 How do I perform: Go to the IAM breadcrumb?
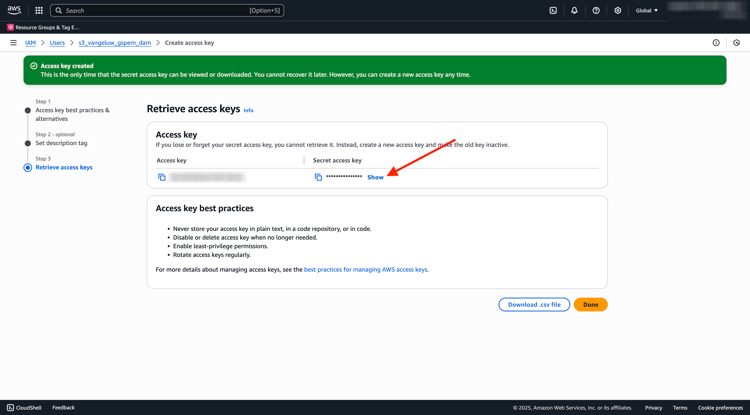pyautogui.click(x=30, y=43)
